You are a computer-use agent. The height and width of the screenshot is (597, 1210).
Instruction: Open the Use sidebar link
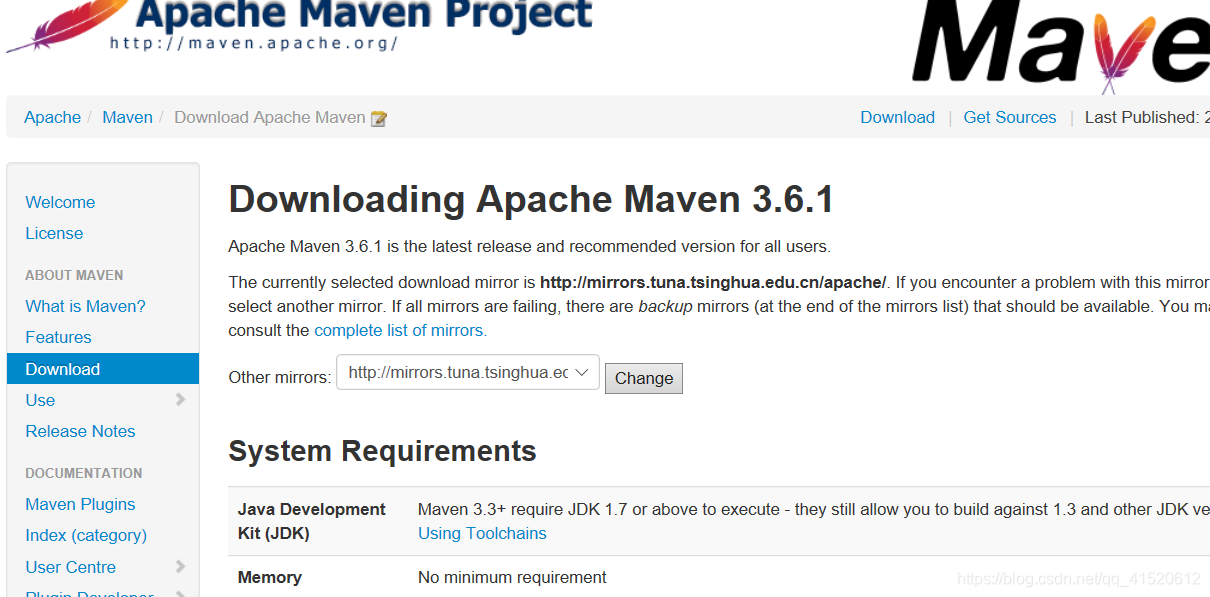click(x=40, y=400)
